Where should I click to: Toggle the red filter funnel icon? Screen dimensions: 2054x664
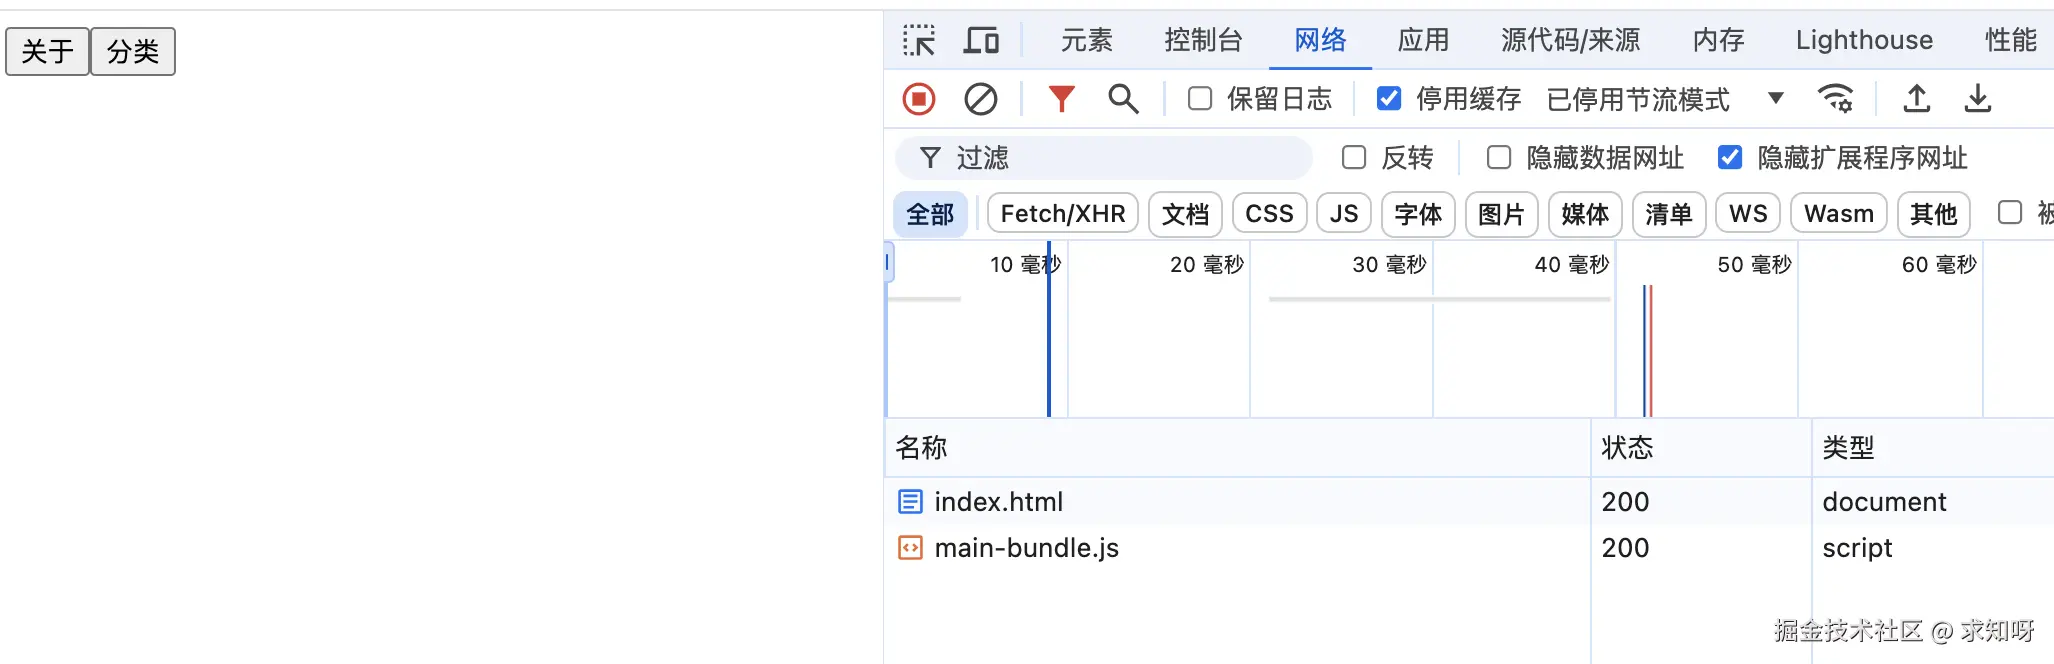coord(1061,99)
